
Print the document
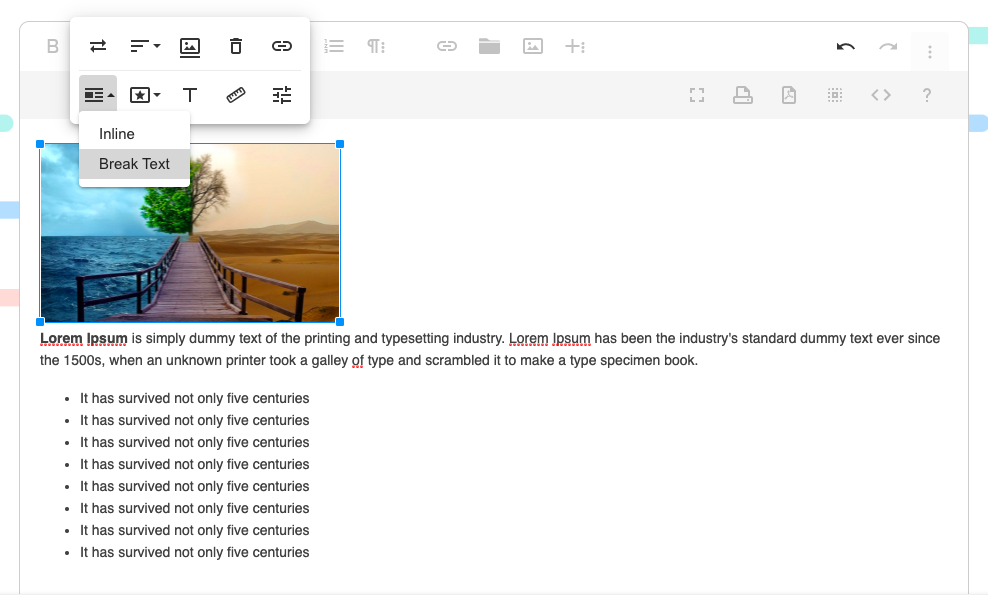(x=742, y=94)
